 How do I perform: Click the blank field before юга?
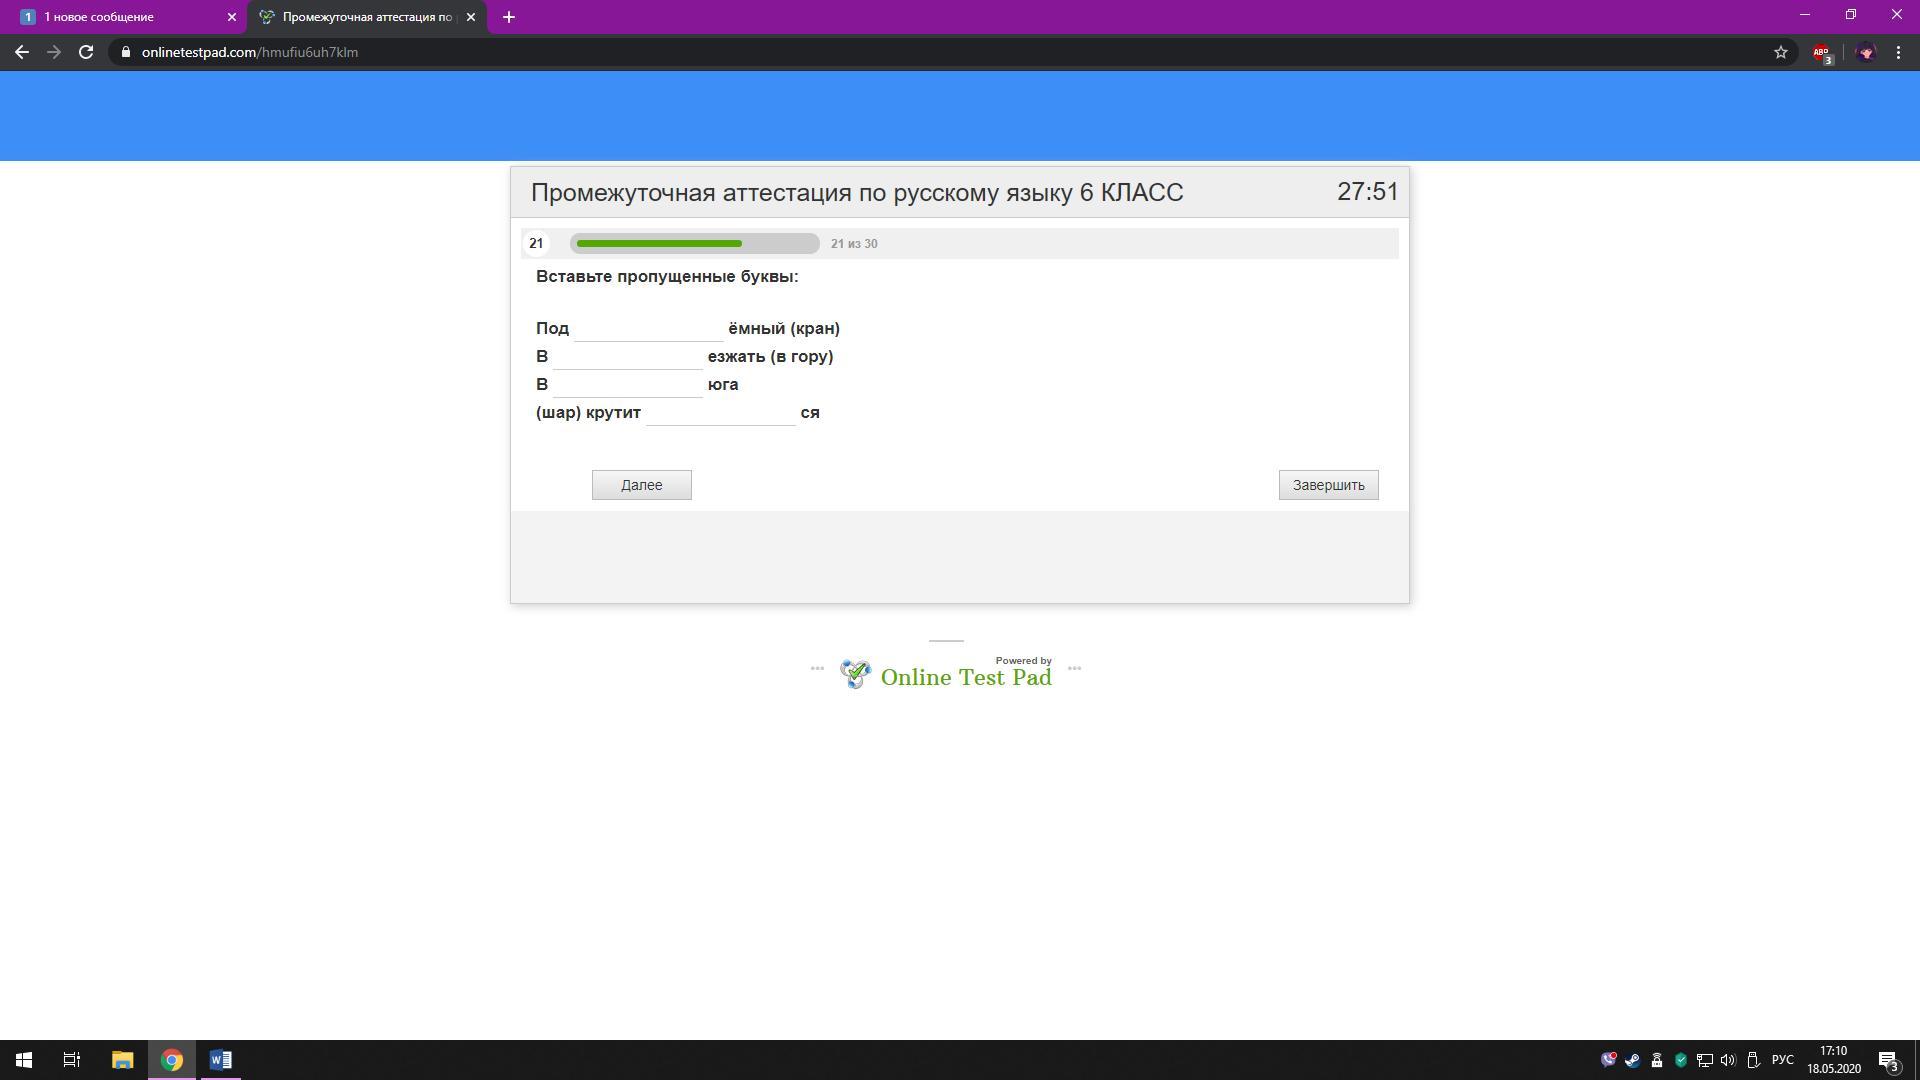click(628, 384)
